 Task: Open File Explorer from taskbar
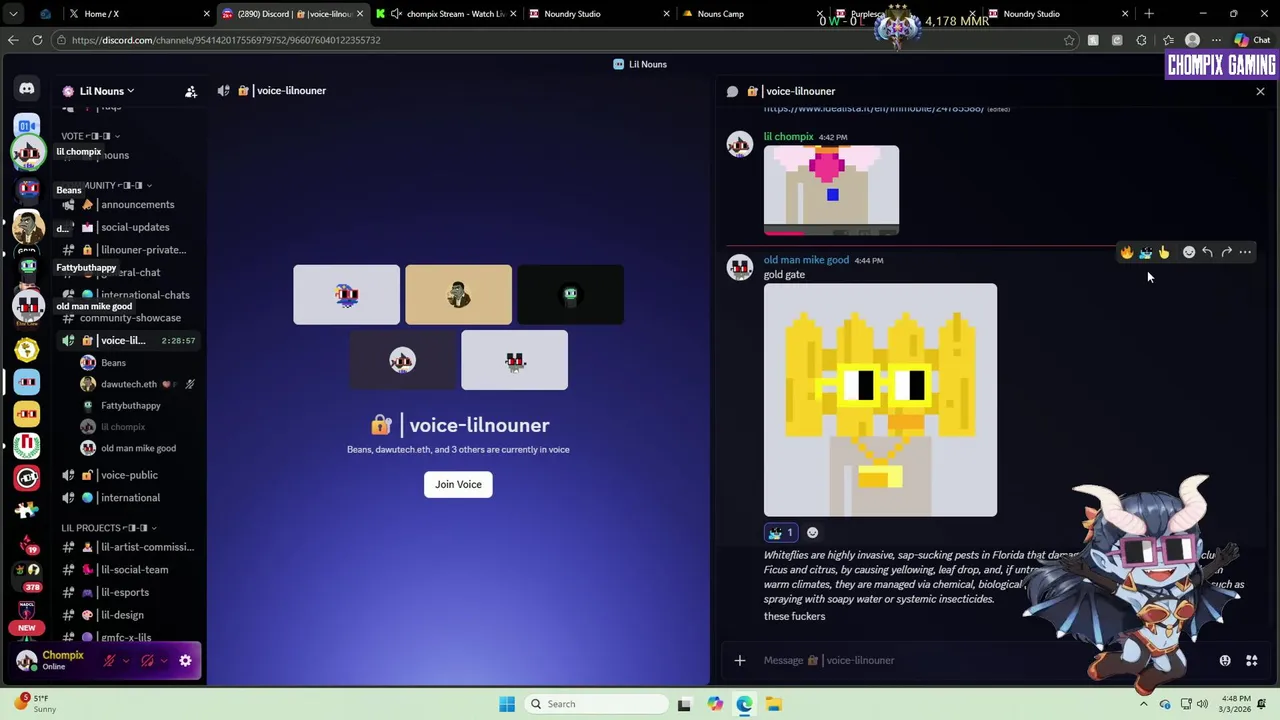(x=774, y=704)
